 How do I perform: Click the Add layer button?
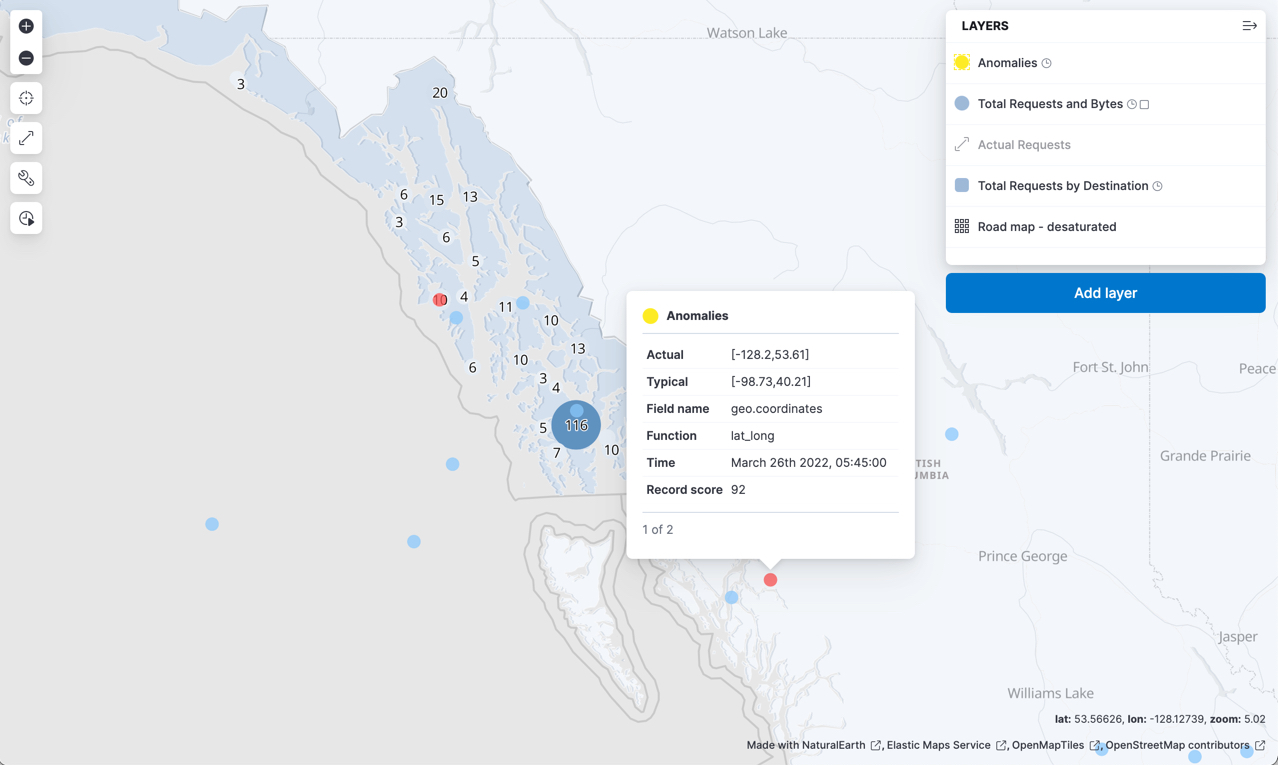pyautogui.click(x=1105, y=293)
